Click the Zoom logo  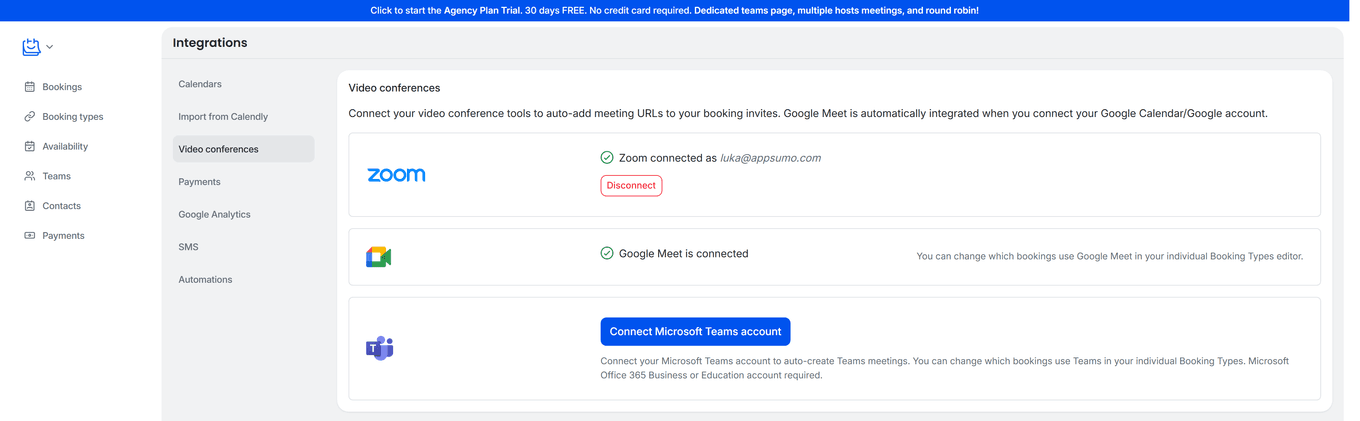coord(396,175)
